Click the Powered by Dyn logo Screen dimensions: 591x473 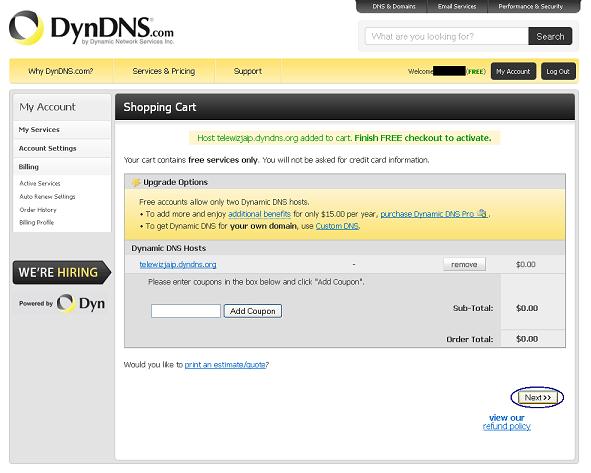pos(62,303)
